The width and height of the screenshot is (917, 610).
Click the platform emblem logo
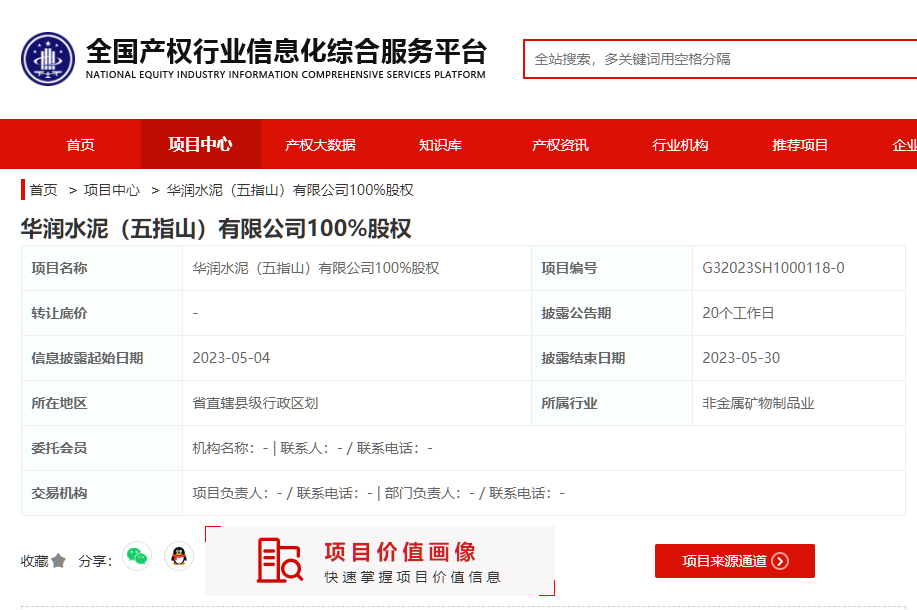pos(48,59)
